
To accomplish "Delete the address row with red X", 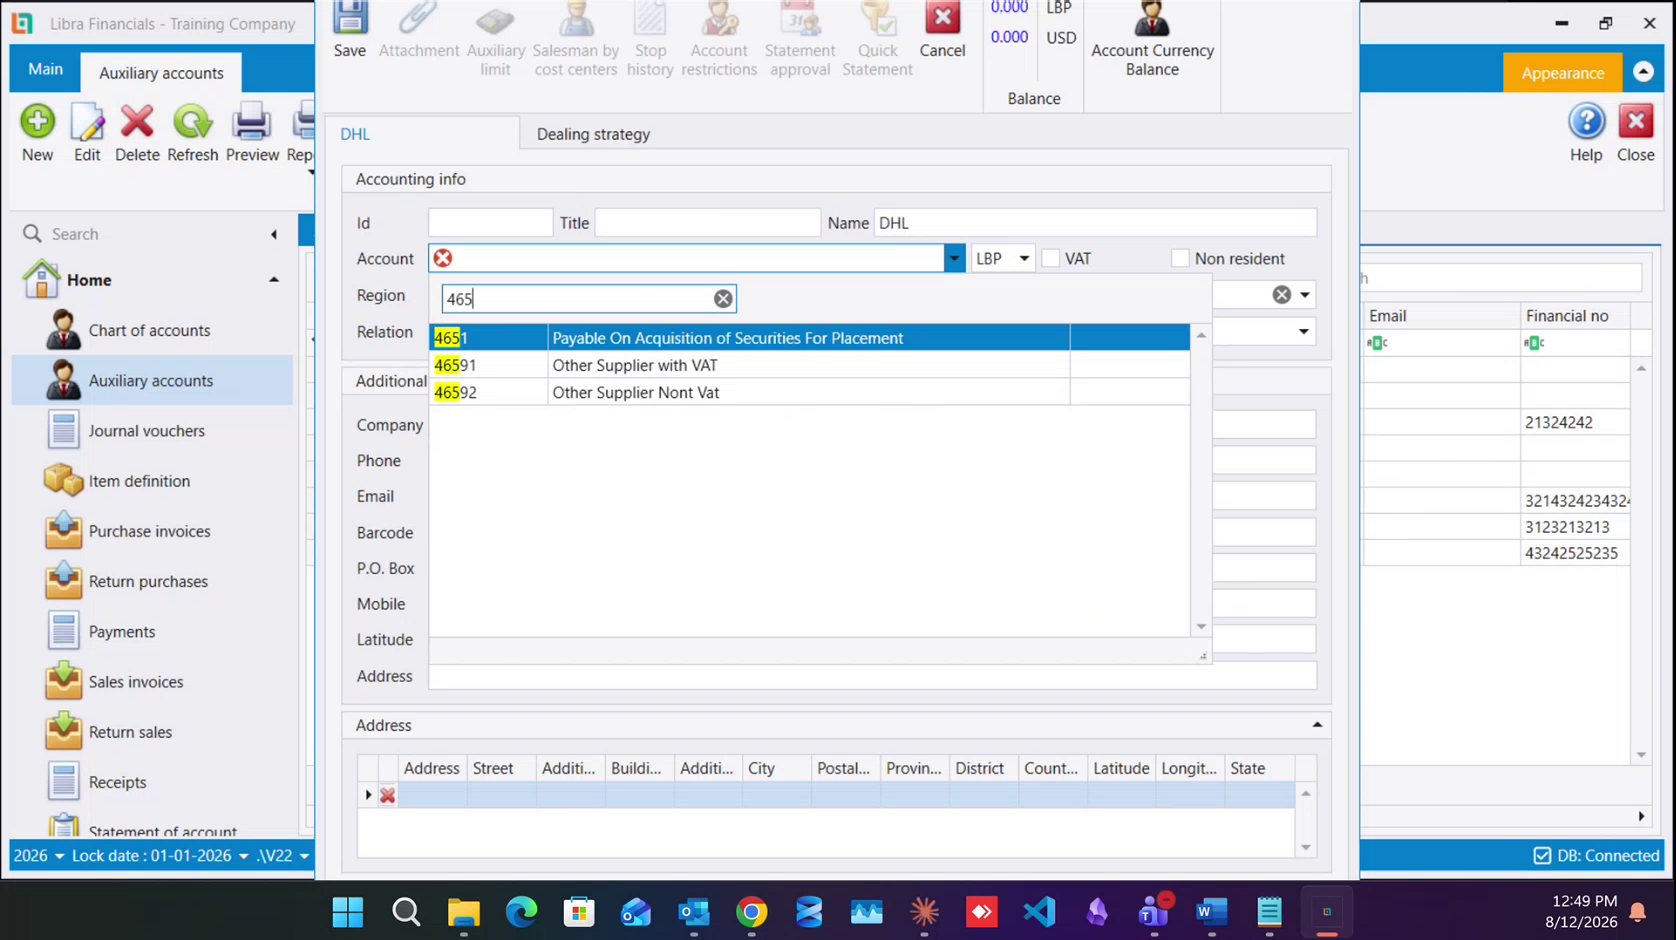I will coord(387,795).
